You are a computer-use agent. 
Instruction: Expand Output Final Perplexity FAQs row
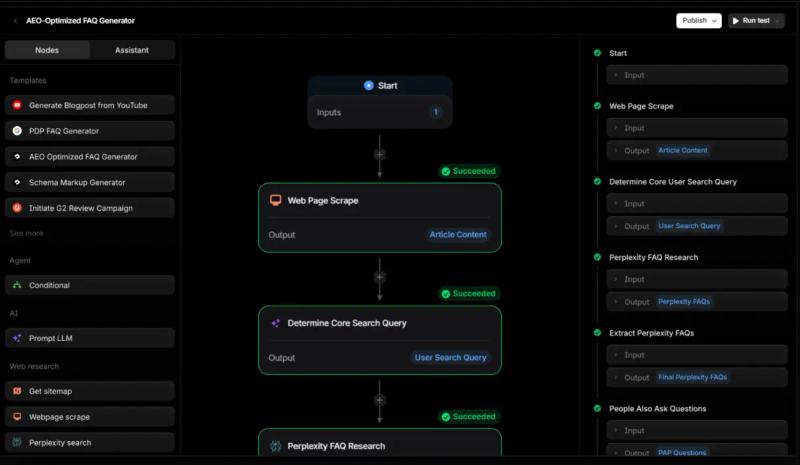point(696,377)
